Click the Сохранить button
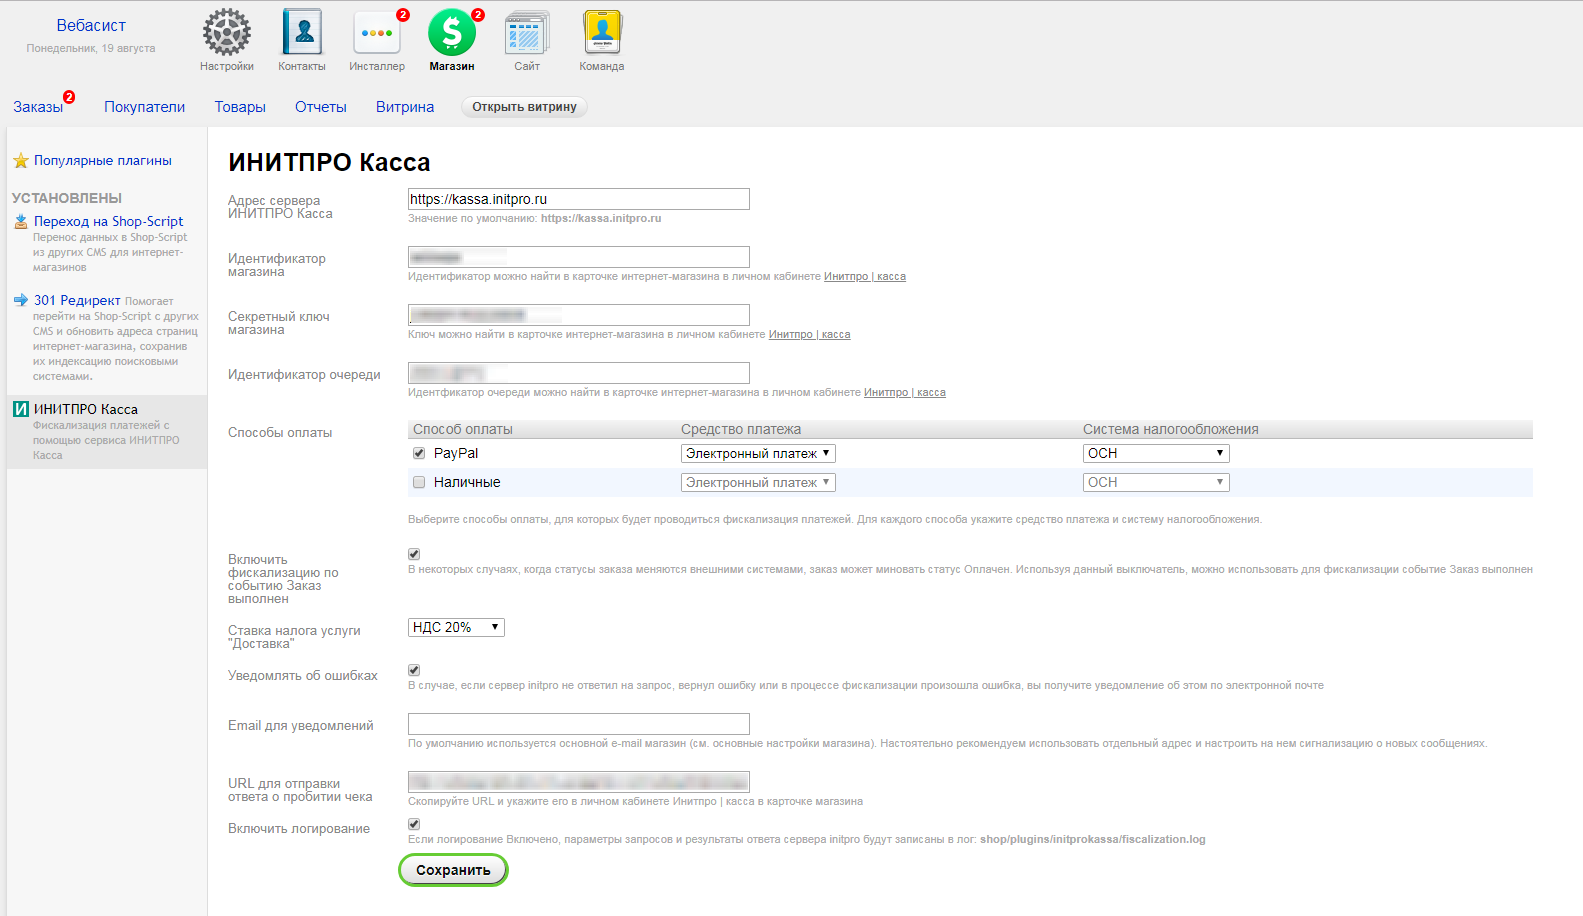1583x916 pixels. point(453,870)
